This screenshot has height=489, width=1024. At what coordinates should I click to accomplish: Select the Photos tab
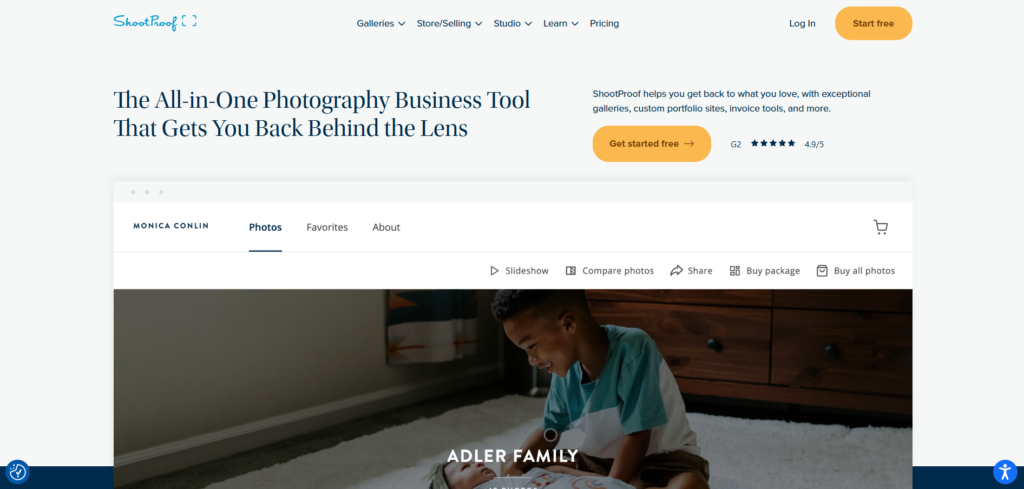click(x=265, y=227)
